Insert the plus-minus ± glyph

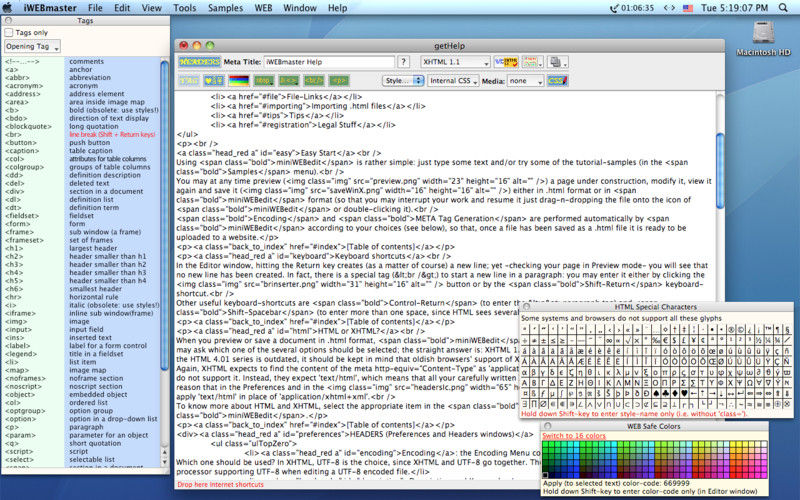click(x=543, y=340)
